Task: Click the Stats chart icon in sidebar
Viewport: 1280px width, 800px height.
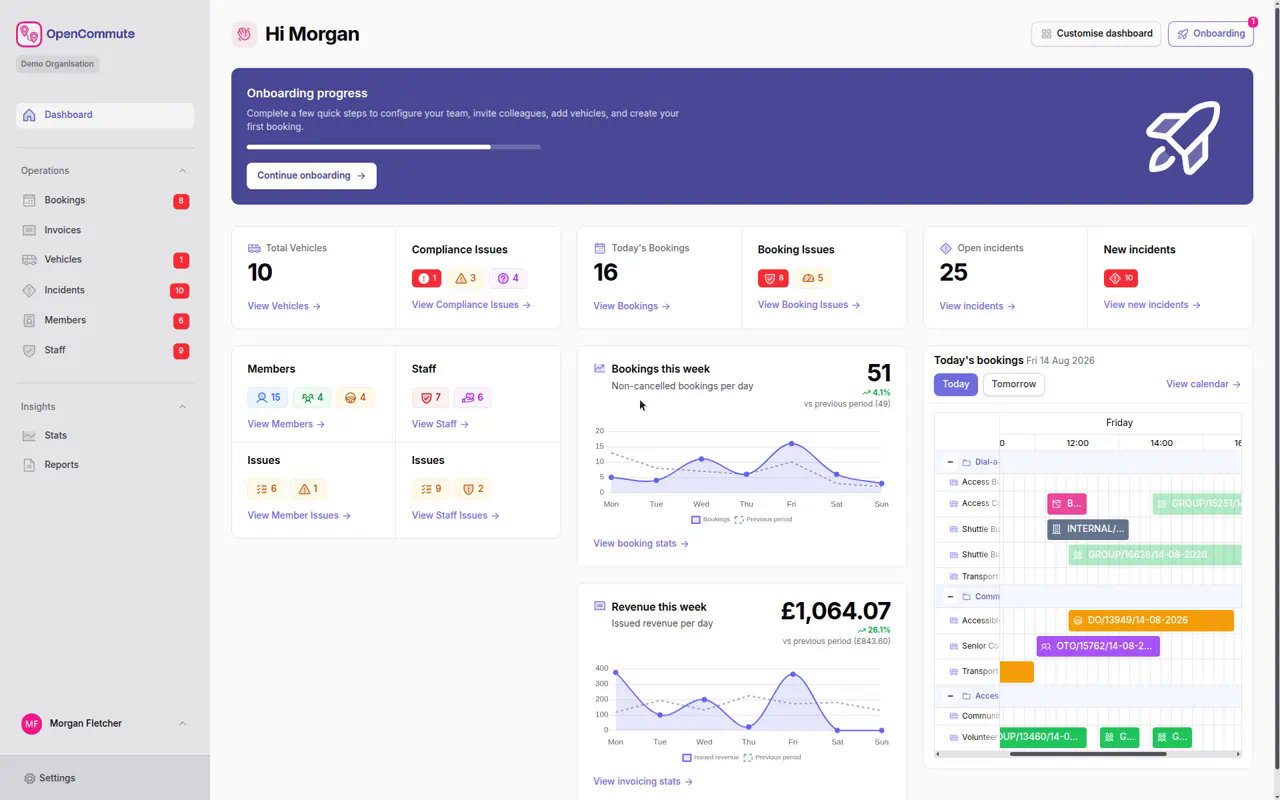Action: pyautogui.click(x=29, y=436)
